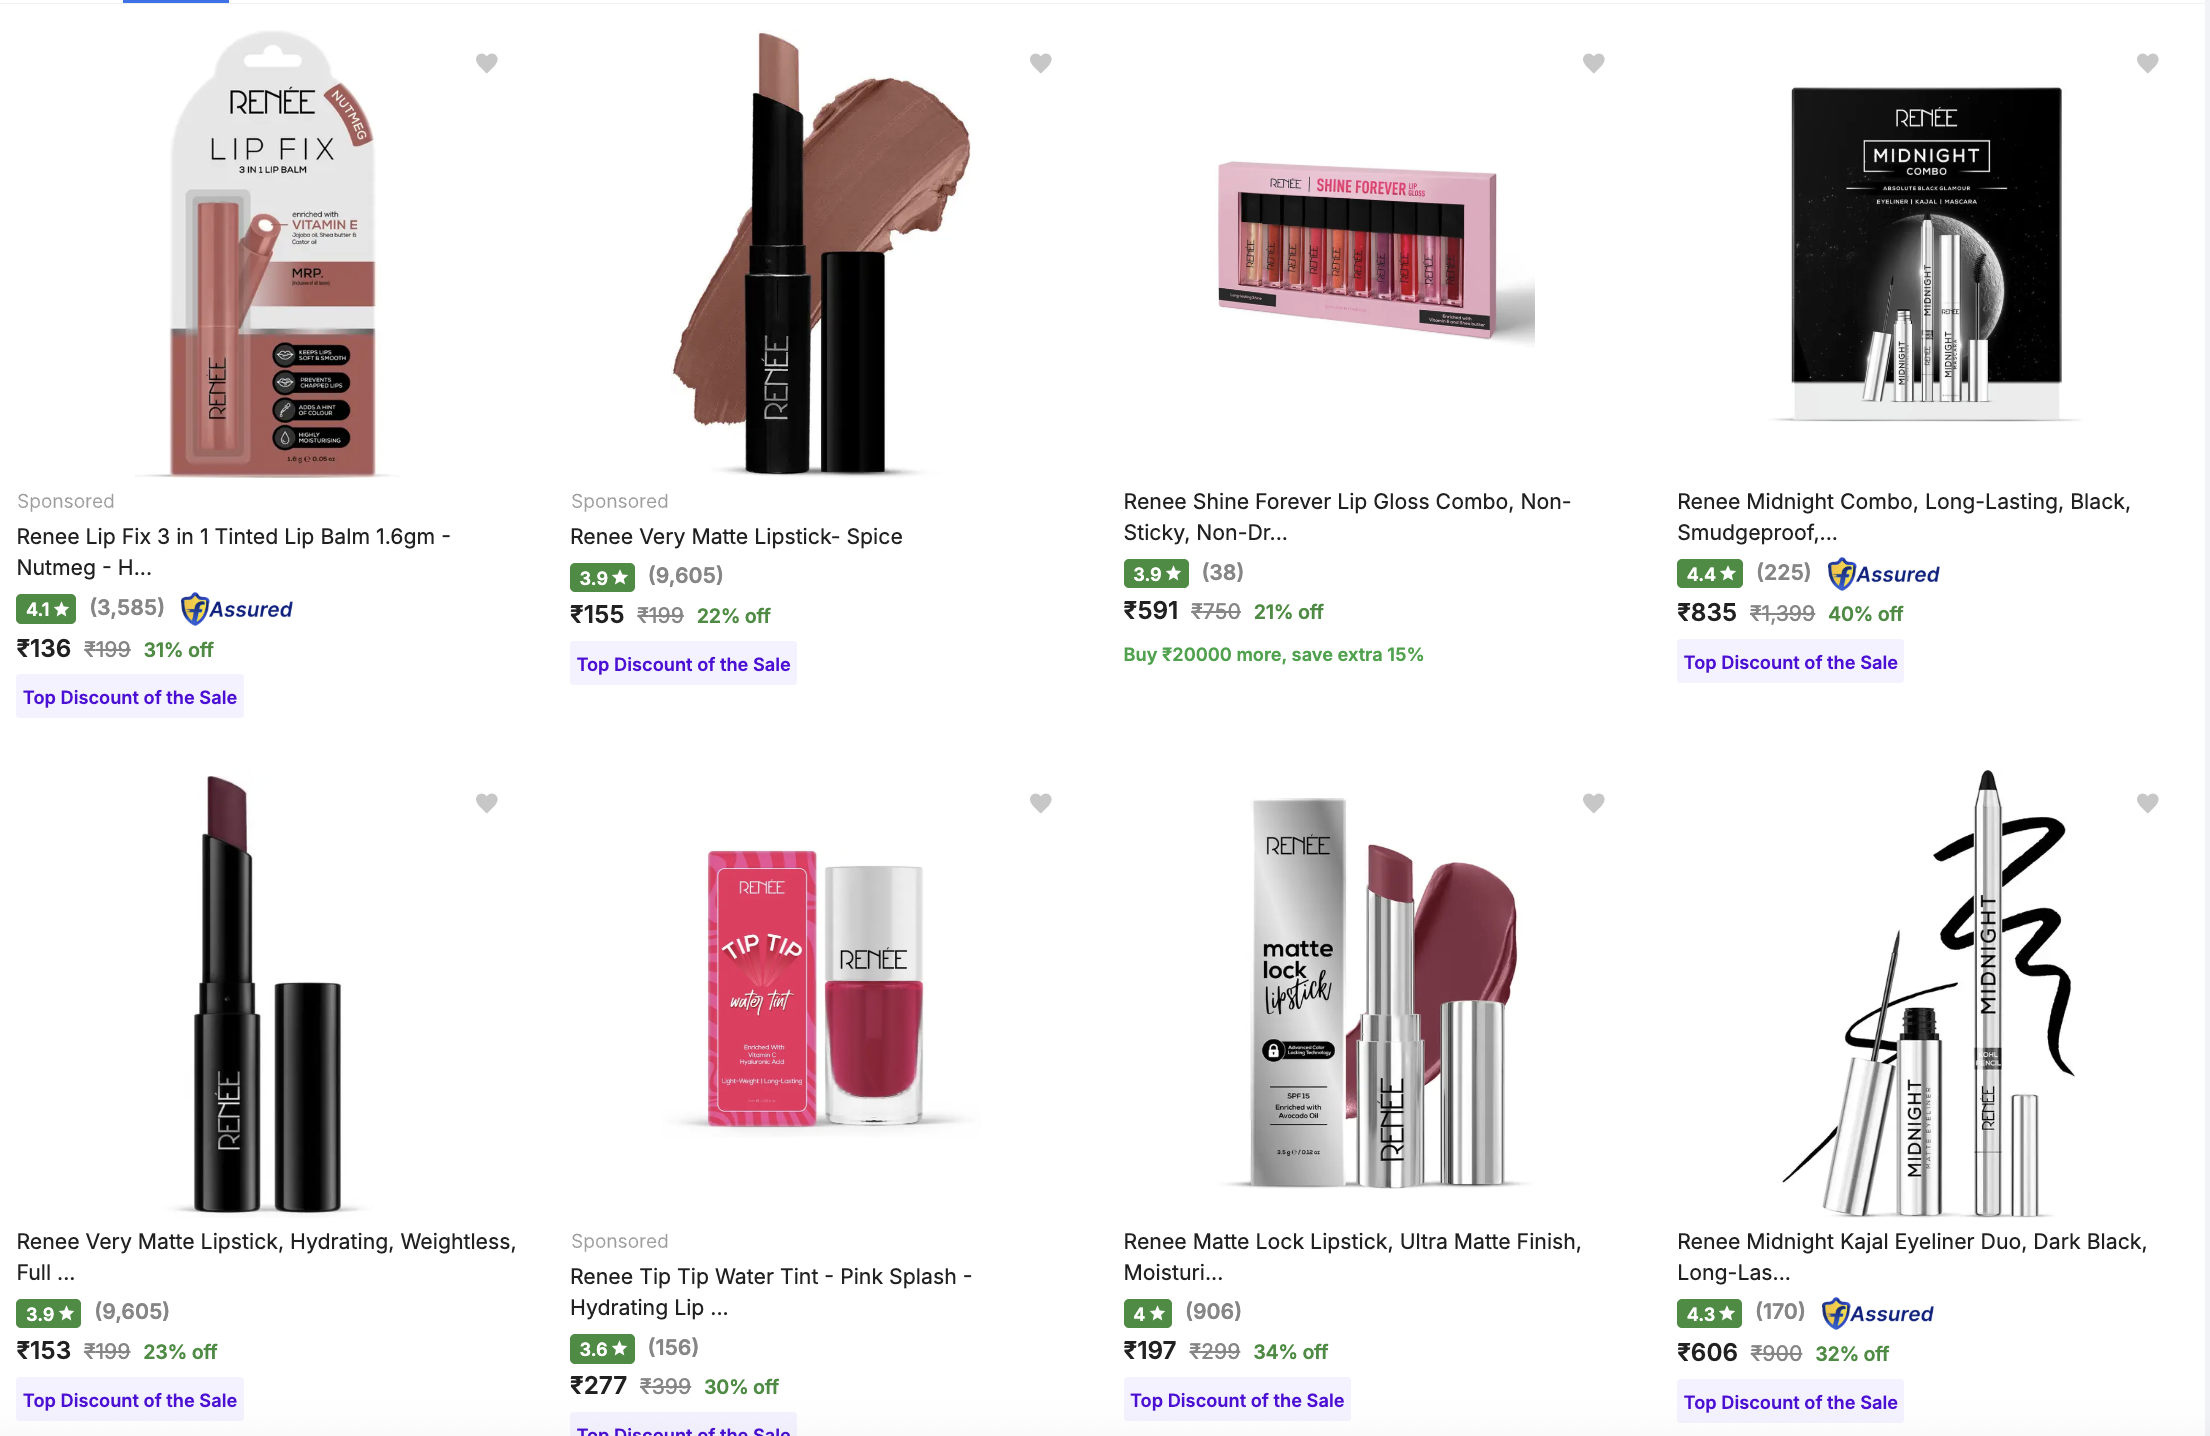Click 3.9 star rating on Lip Gloss Combo
Viewport: 2210px width, 1436px height.
1156,573
